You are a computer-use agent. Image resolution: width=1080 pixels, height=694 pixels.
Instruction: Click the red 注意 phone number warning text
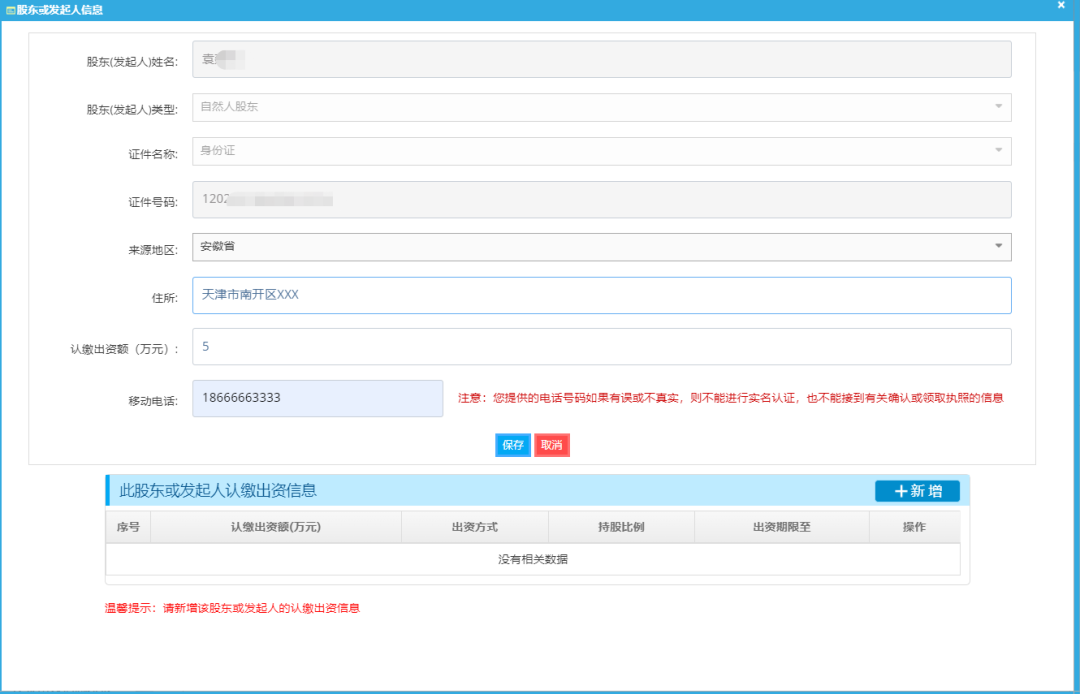pos(731,398)
